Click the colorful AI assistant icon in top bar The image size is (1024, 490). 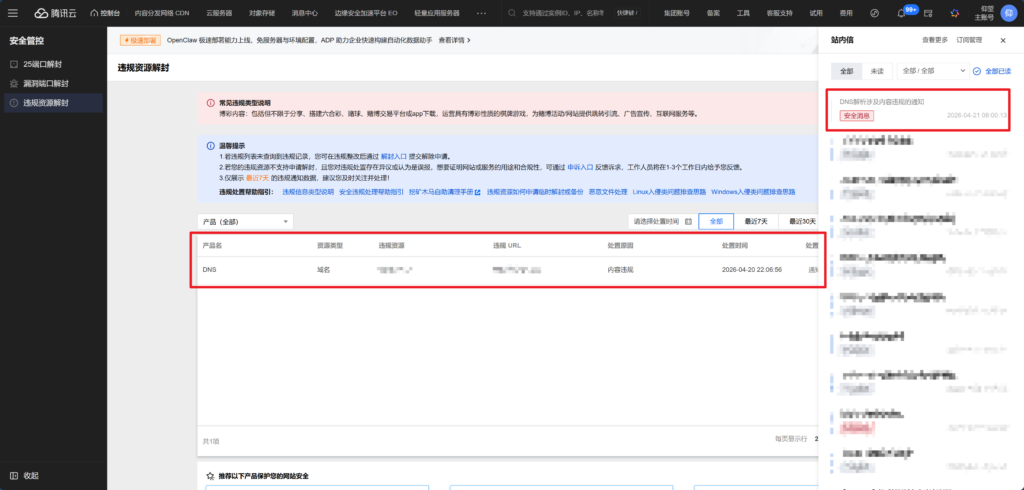(x=954, y=13)
